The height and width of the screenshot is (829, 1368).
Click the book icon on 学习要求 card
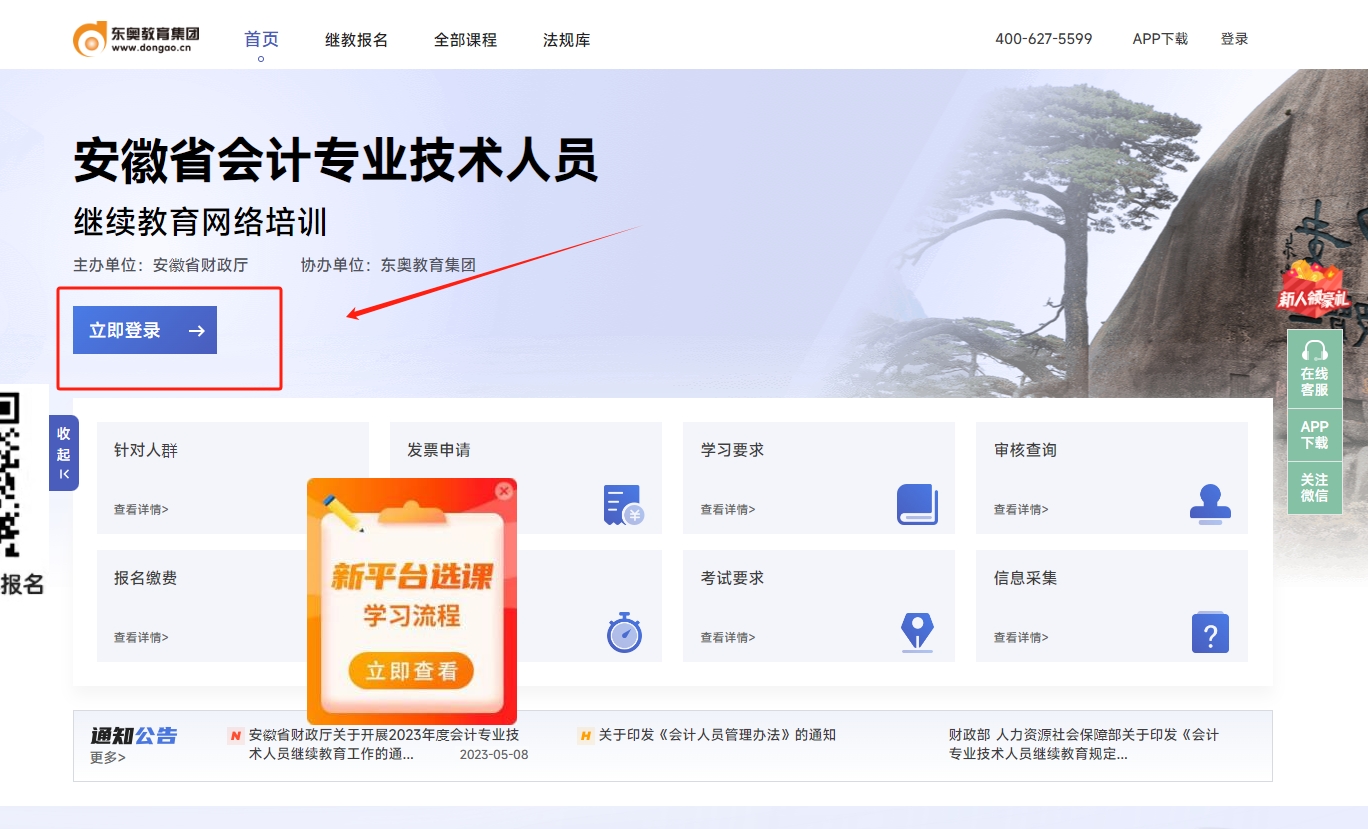[915, 505]
